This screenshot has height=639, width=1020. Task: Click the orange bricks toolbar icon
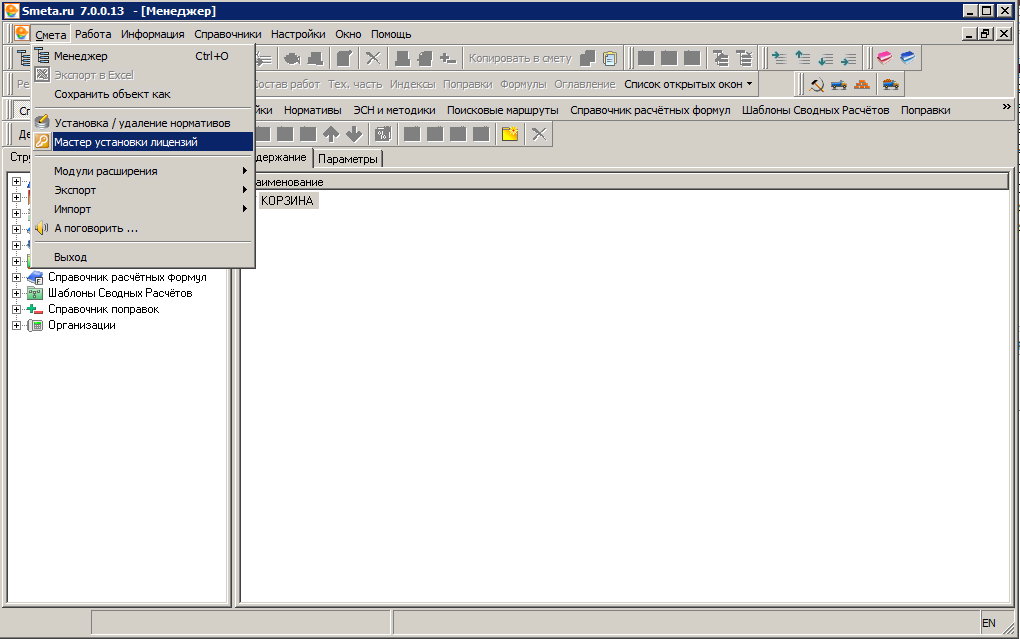[862, 85]
